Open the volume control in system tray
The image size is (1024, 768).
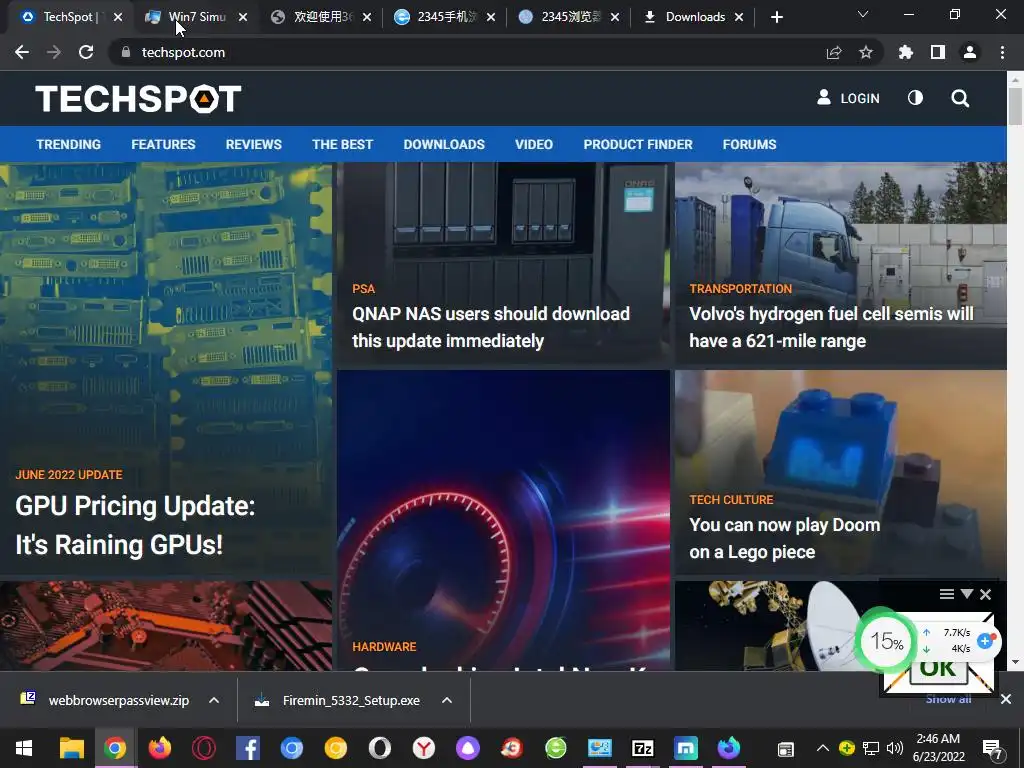click(x=895, y=748)
